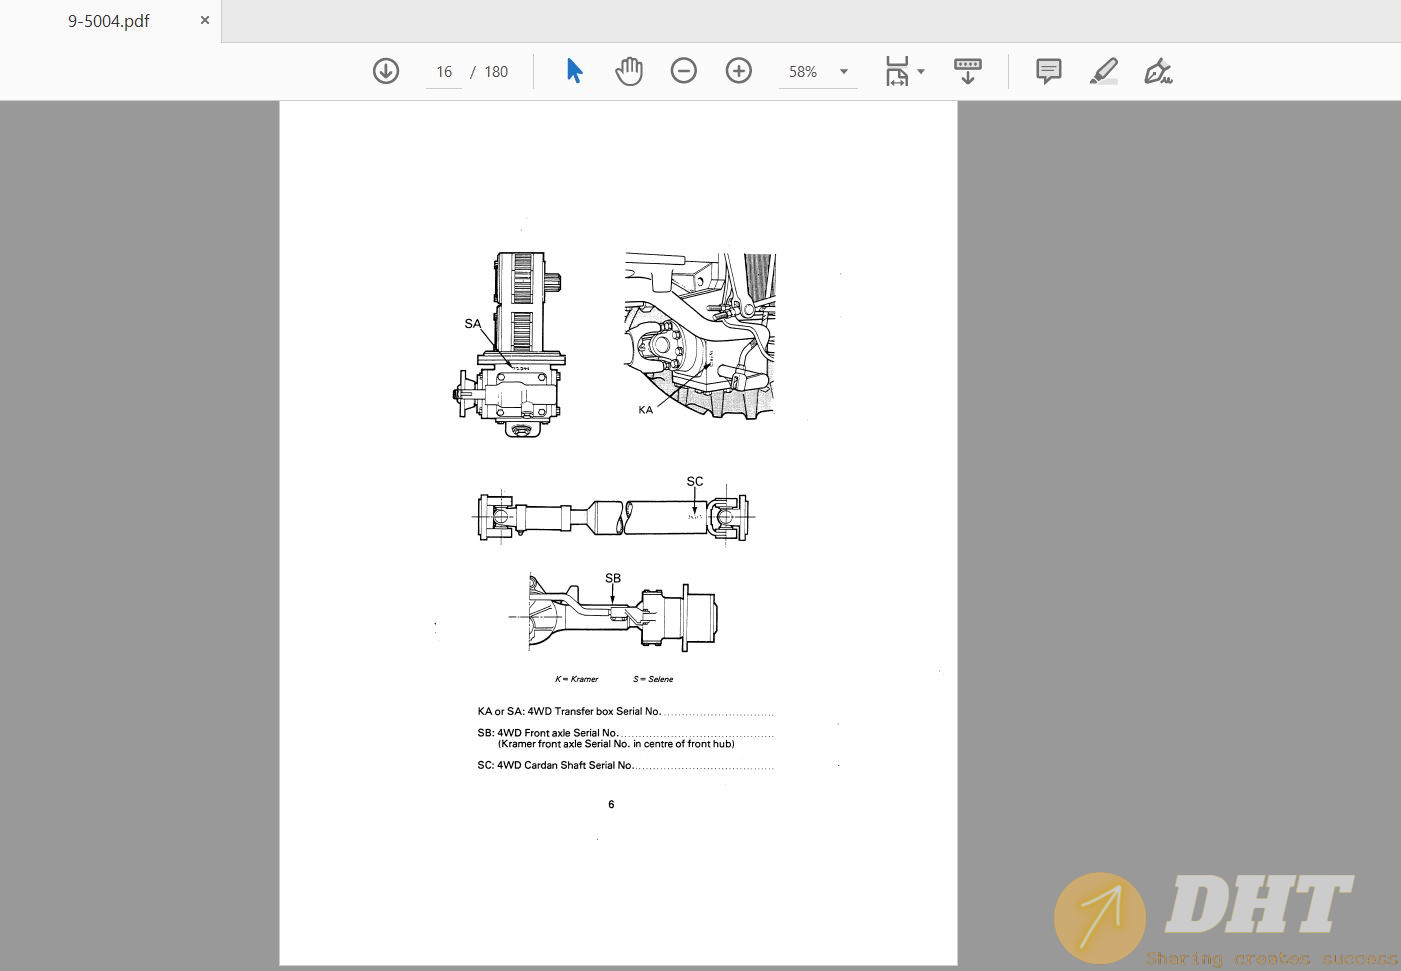Image resolution: width=1401 pixels, height=971 pixels.
Task: Switch to the 9-5004.pdf tab
Action: pos(109,21)
